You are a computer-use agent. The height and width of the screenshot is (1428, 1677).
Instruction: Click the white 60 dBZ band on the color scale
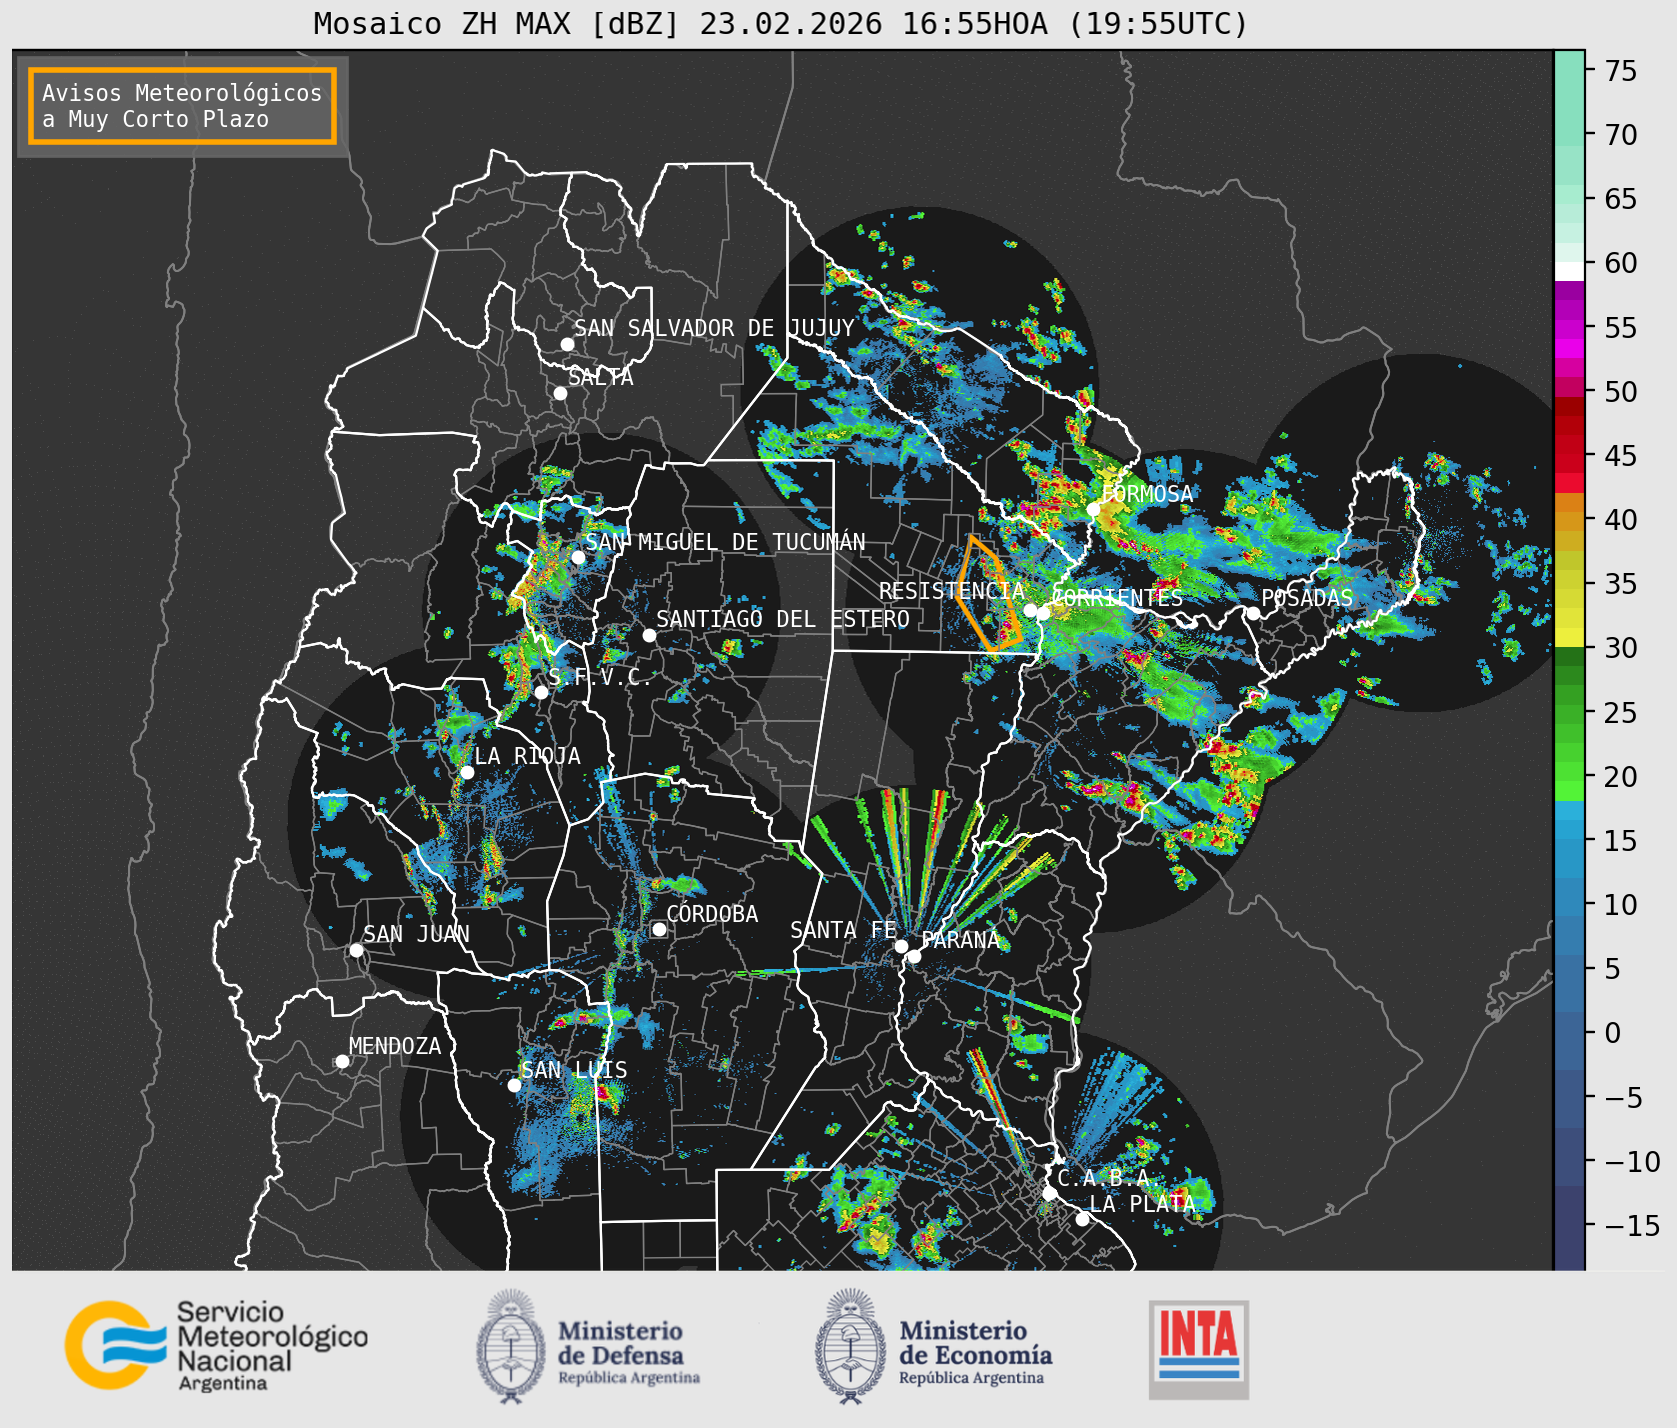point(1569,271)
